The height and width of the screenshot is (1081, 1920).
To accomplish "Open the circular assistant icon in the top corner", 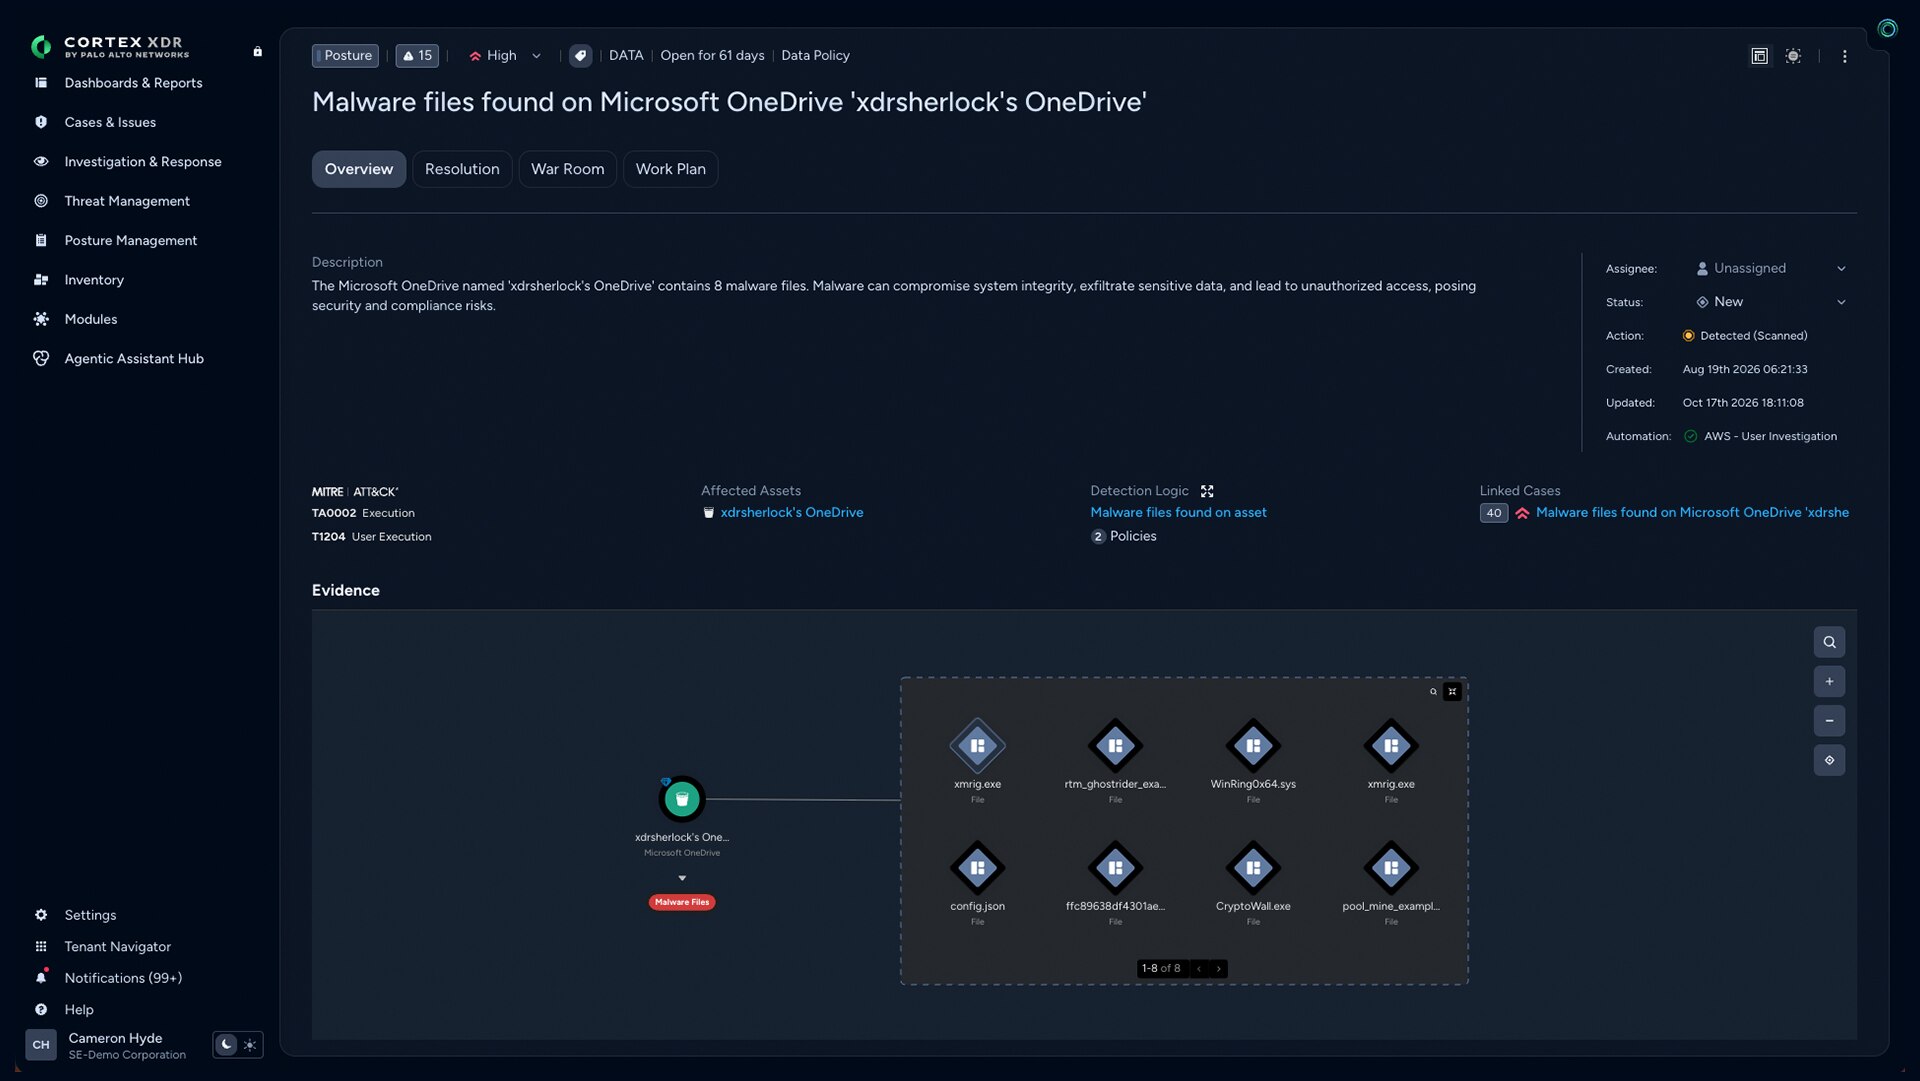I will (x=1887, y=29).
